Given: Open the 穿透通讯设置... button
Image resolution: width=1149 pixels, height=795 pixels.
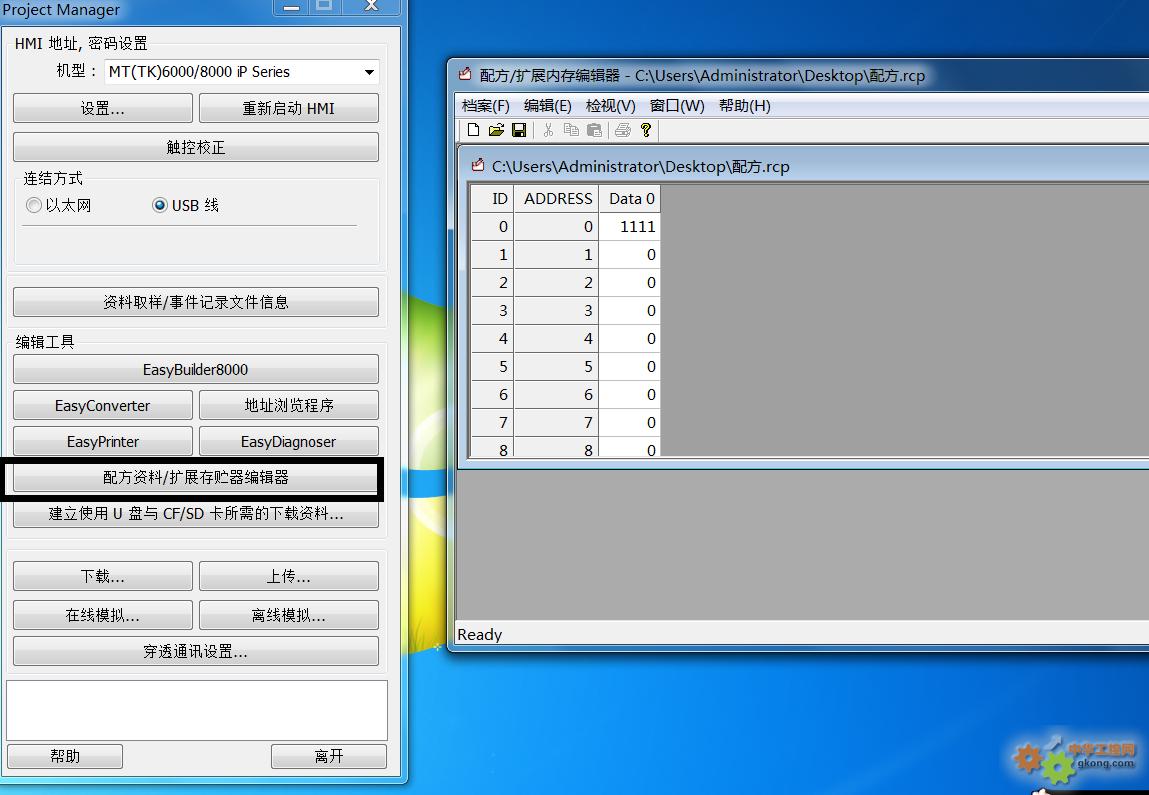Looking at the screenshot, I should 195,651.
